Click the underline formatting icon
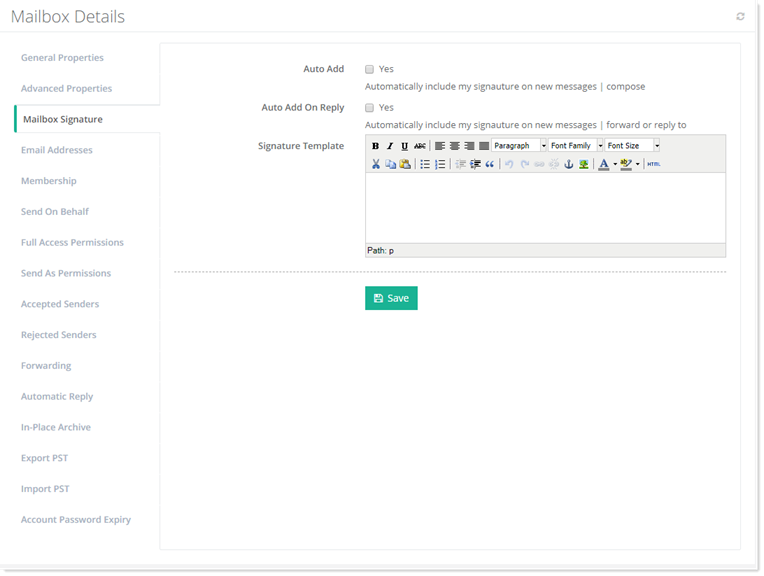764x576 pixels. 405,146
